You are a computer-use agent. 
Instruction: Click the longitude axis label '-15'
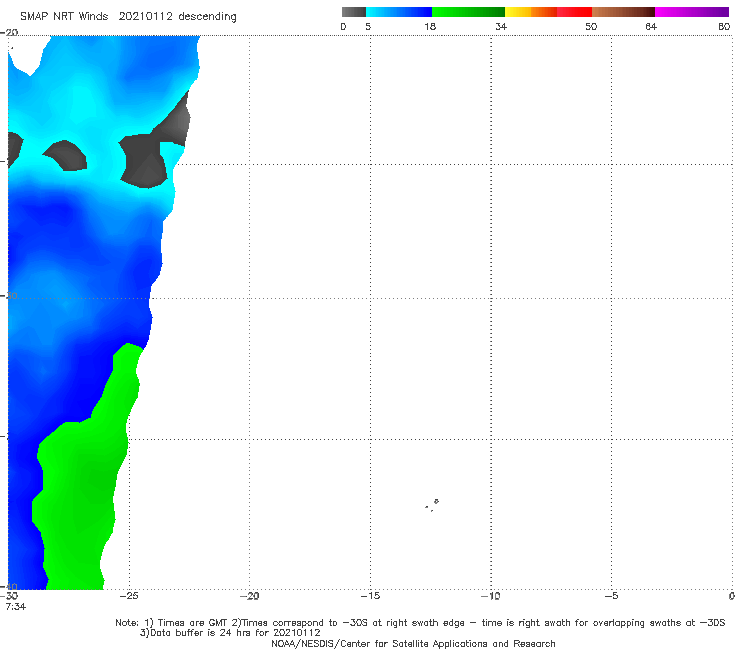(370, 596)
